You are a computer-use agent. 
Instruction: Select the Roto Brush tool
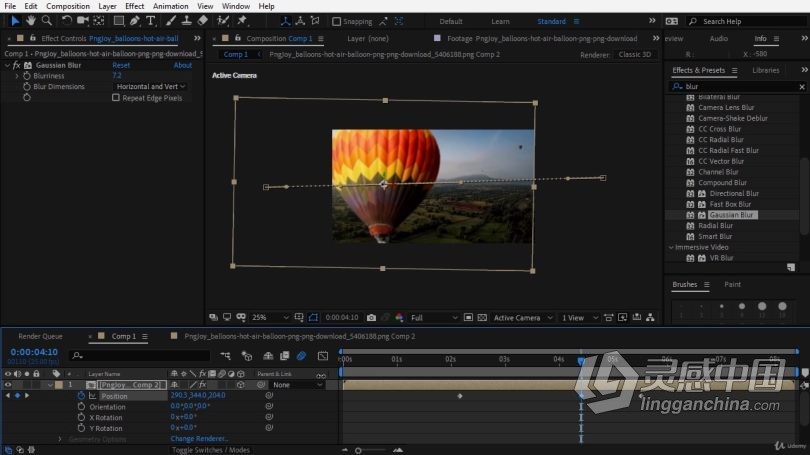223,21
